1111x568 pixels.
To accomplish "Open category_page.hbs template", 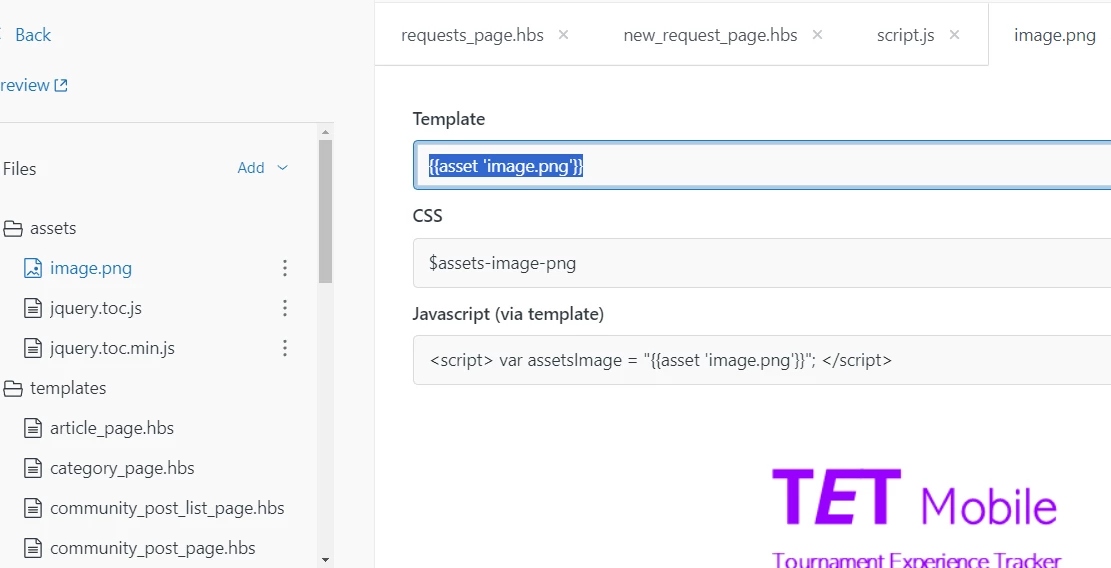I will click(122, 468).
